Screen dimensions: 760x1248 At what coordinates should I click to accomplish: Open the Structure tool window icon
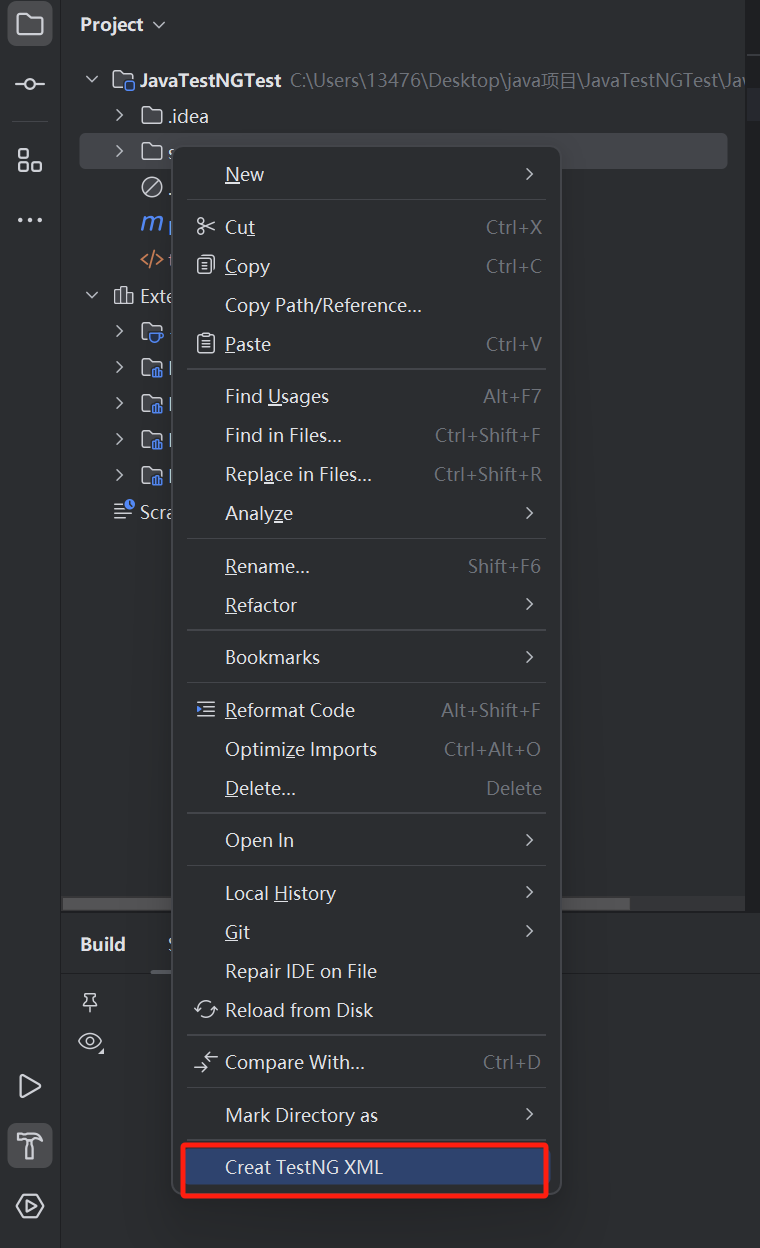point(30,160)
